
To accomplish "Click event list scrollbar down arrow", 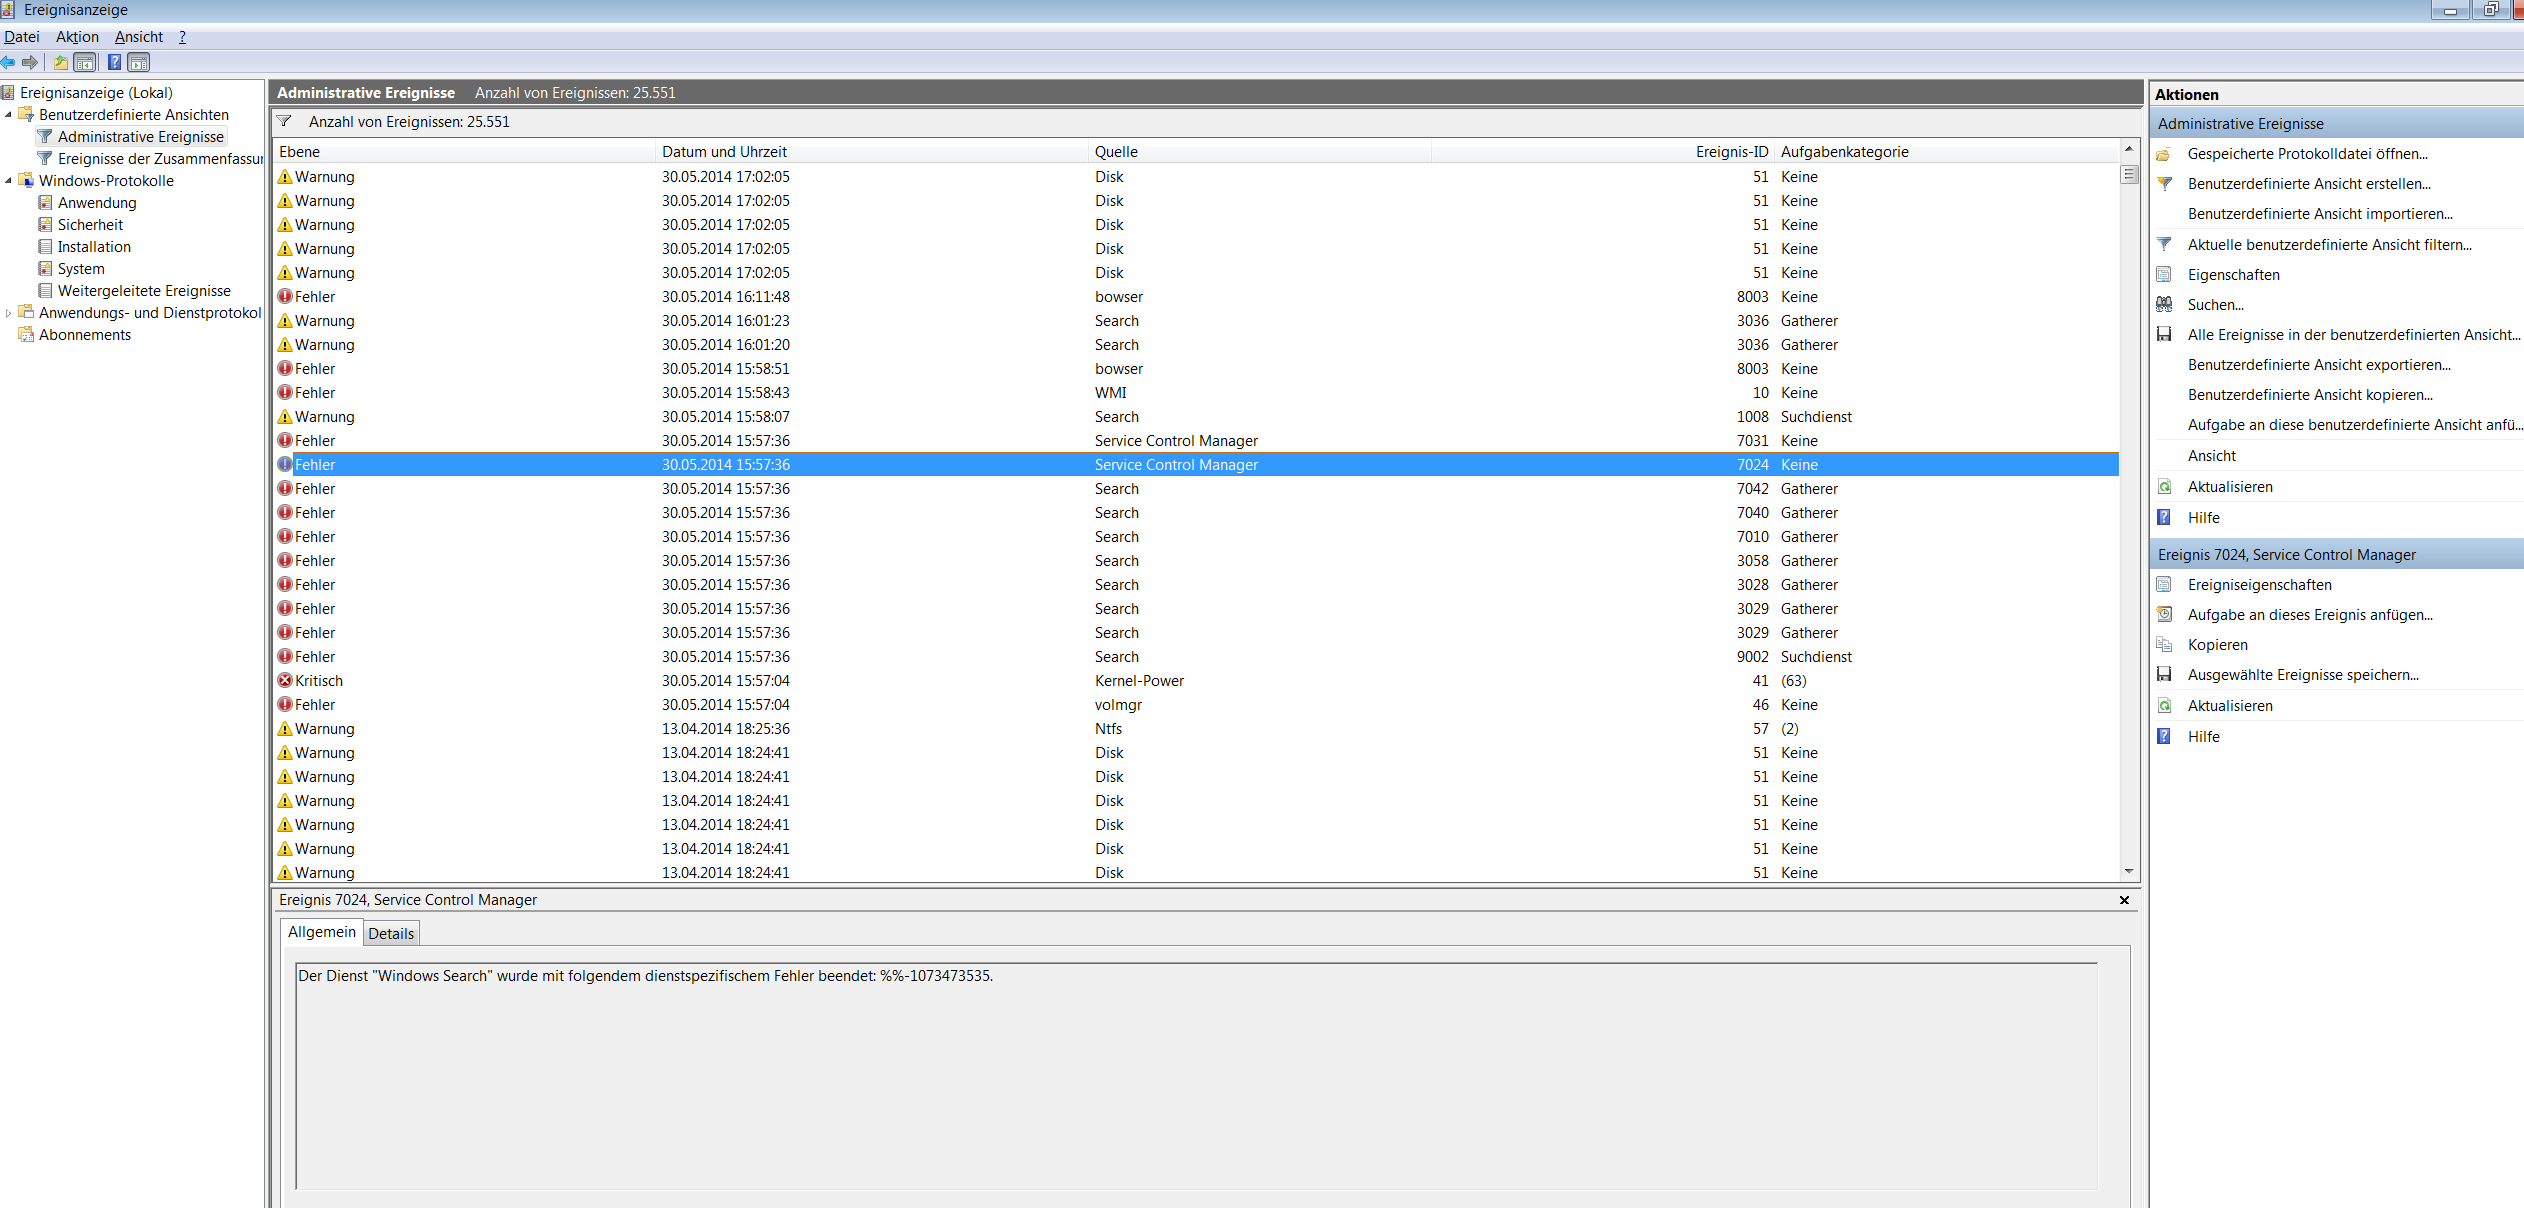I will click(x=2129, y=871).
